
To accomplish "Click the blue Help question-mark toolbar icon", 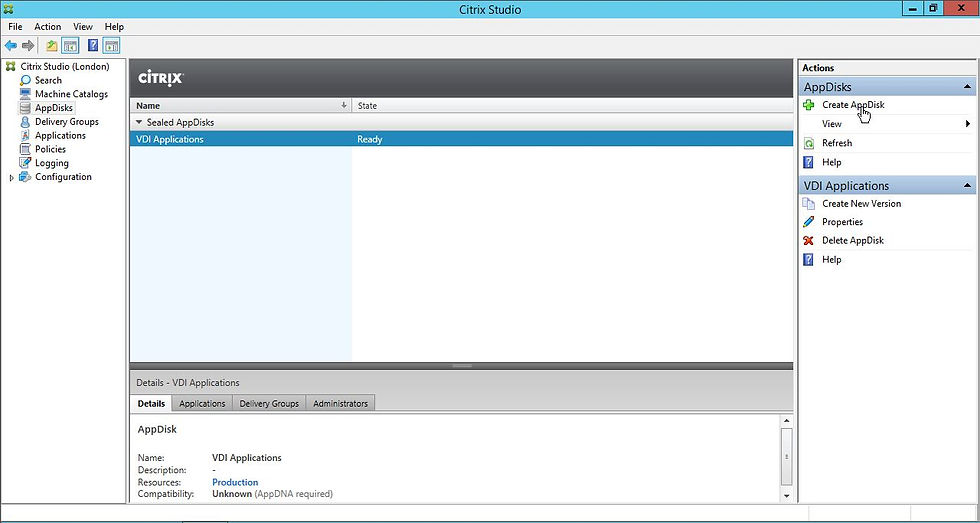I will click(93, 46).
